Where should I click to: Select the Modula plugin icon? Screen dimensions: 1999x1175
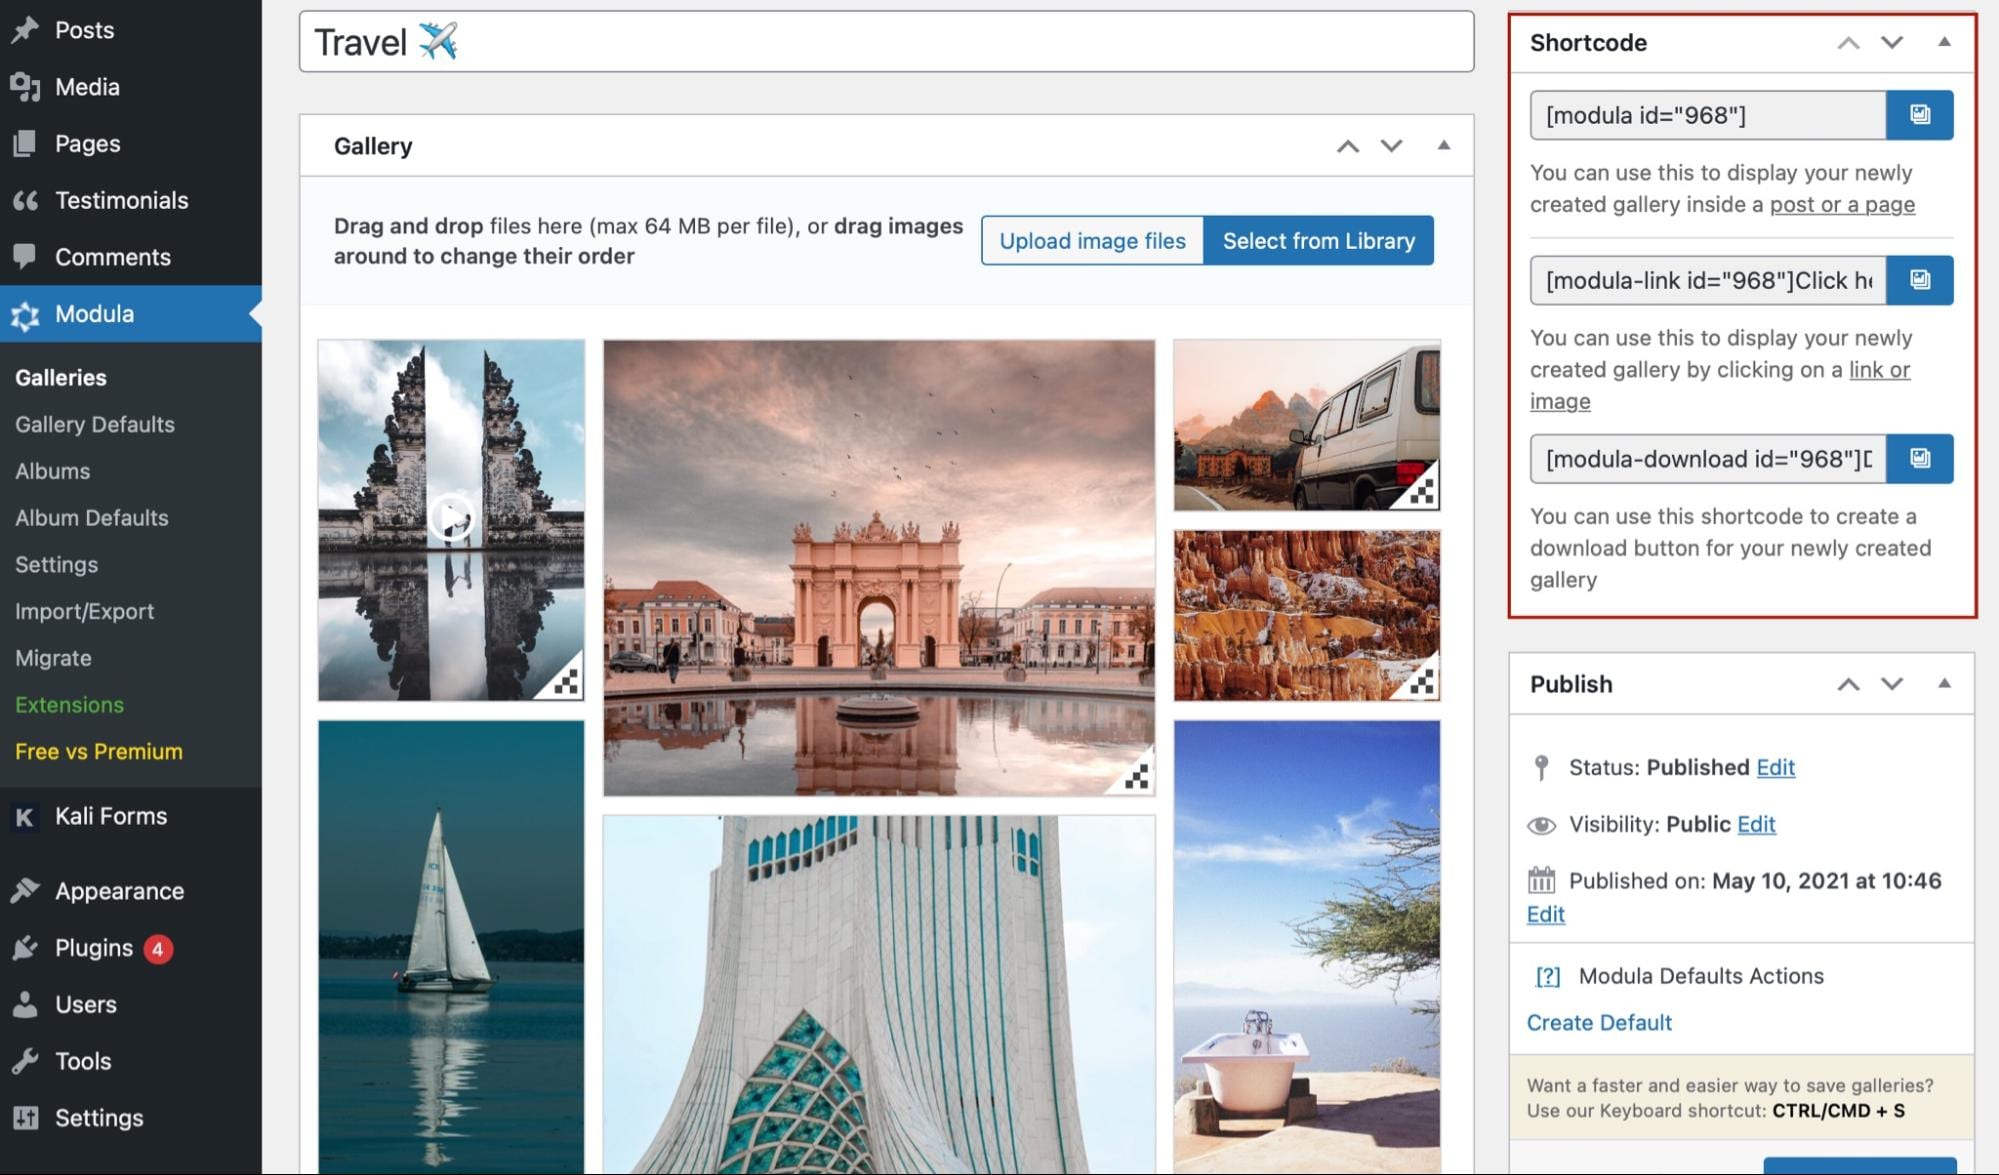[27, 314]
